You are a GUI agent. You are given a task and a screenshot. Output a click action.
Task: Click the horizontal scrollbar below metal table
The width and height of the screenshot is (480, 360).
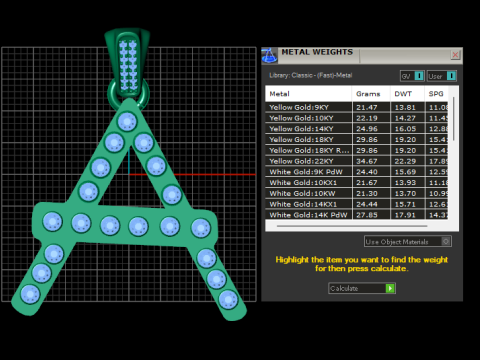point(352,226)
